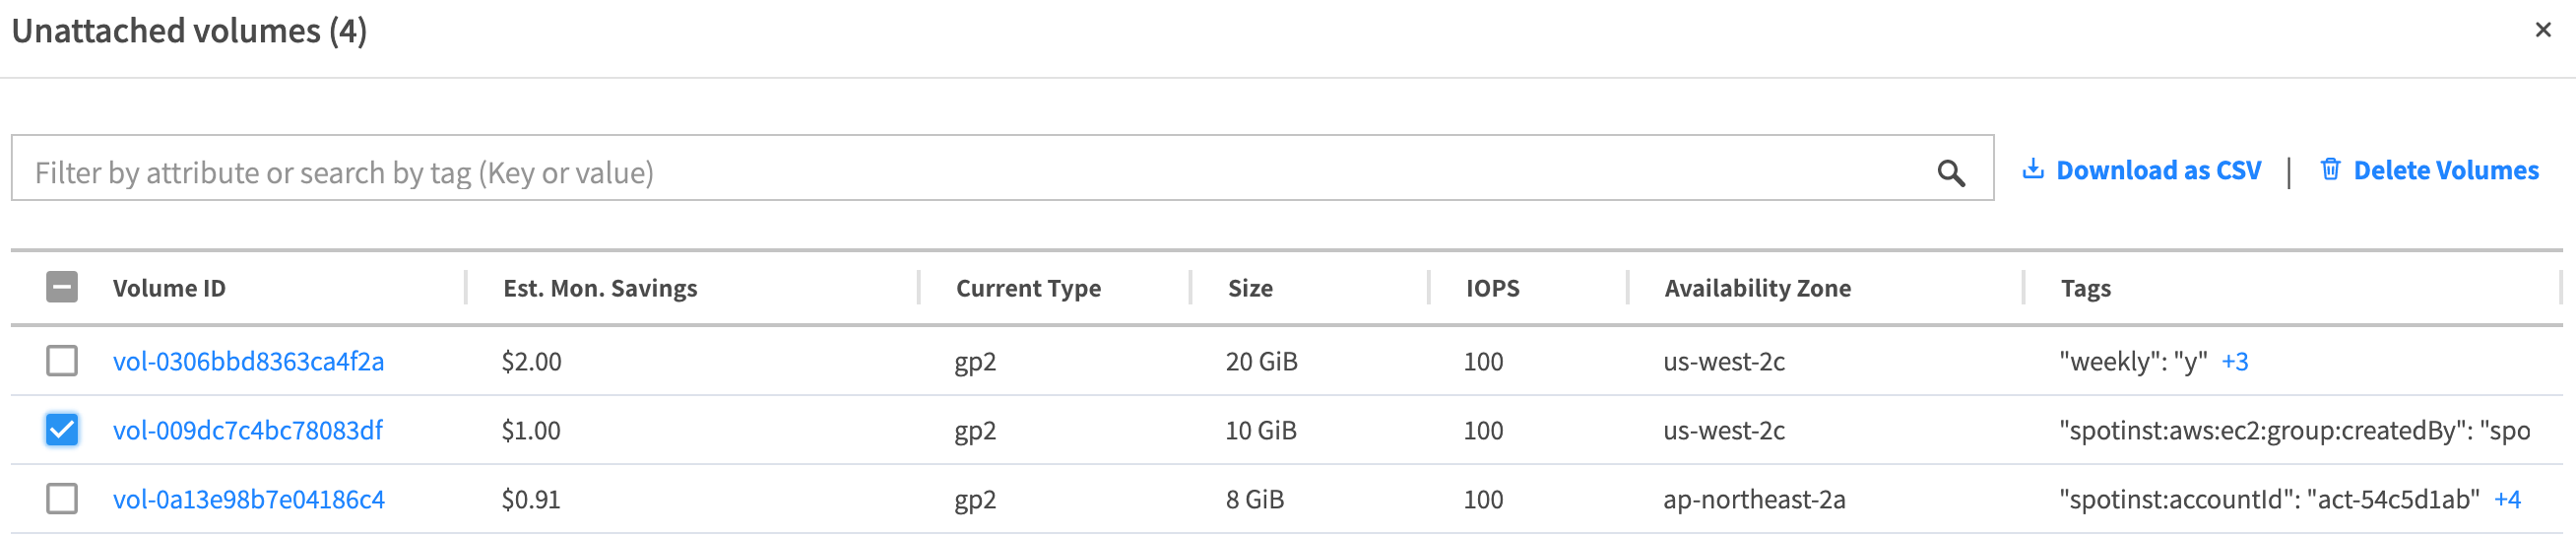Viewport: 2576px width, 536px height.
Task: Click the Delete Volumes trash icon
Action: point(2330,170)
